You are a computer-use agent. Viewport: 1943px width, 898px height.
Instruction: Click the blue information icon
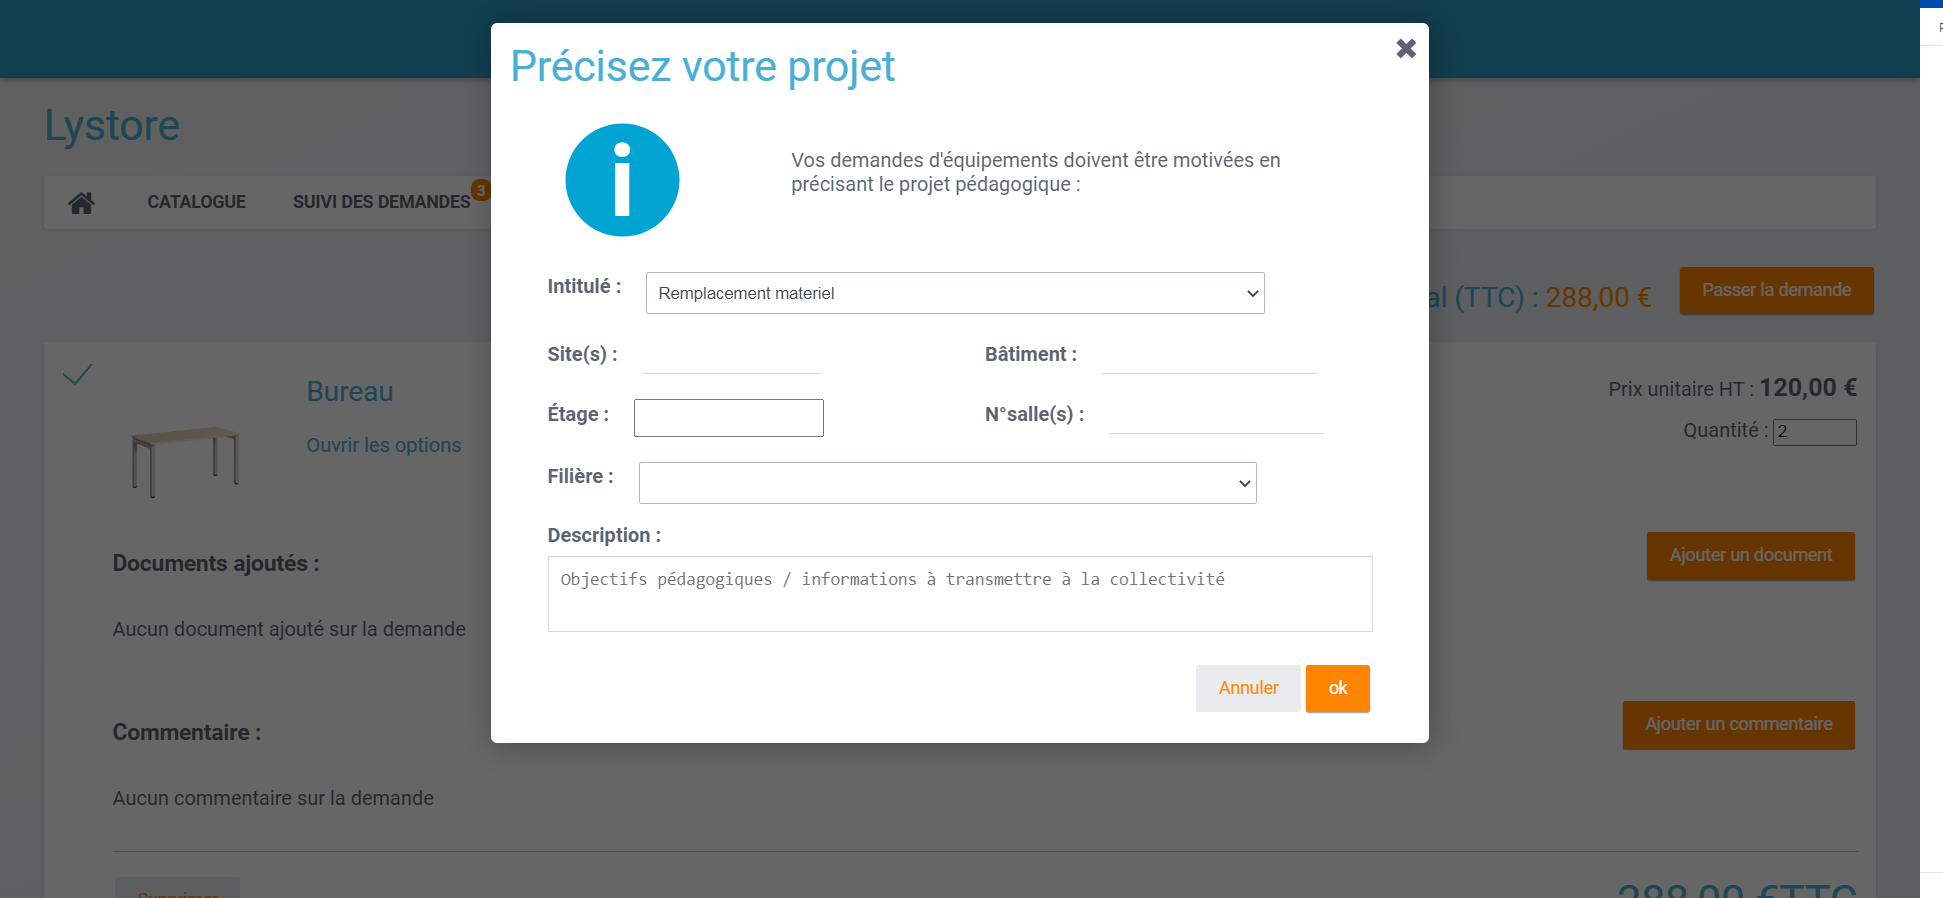(622, 180)
